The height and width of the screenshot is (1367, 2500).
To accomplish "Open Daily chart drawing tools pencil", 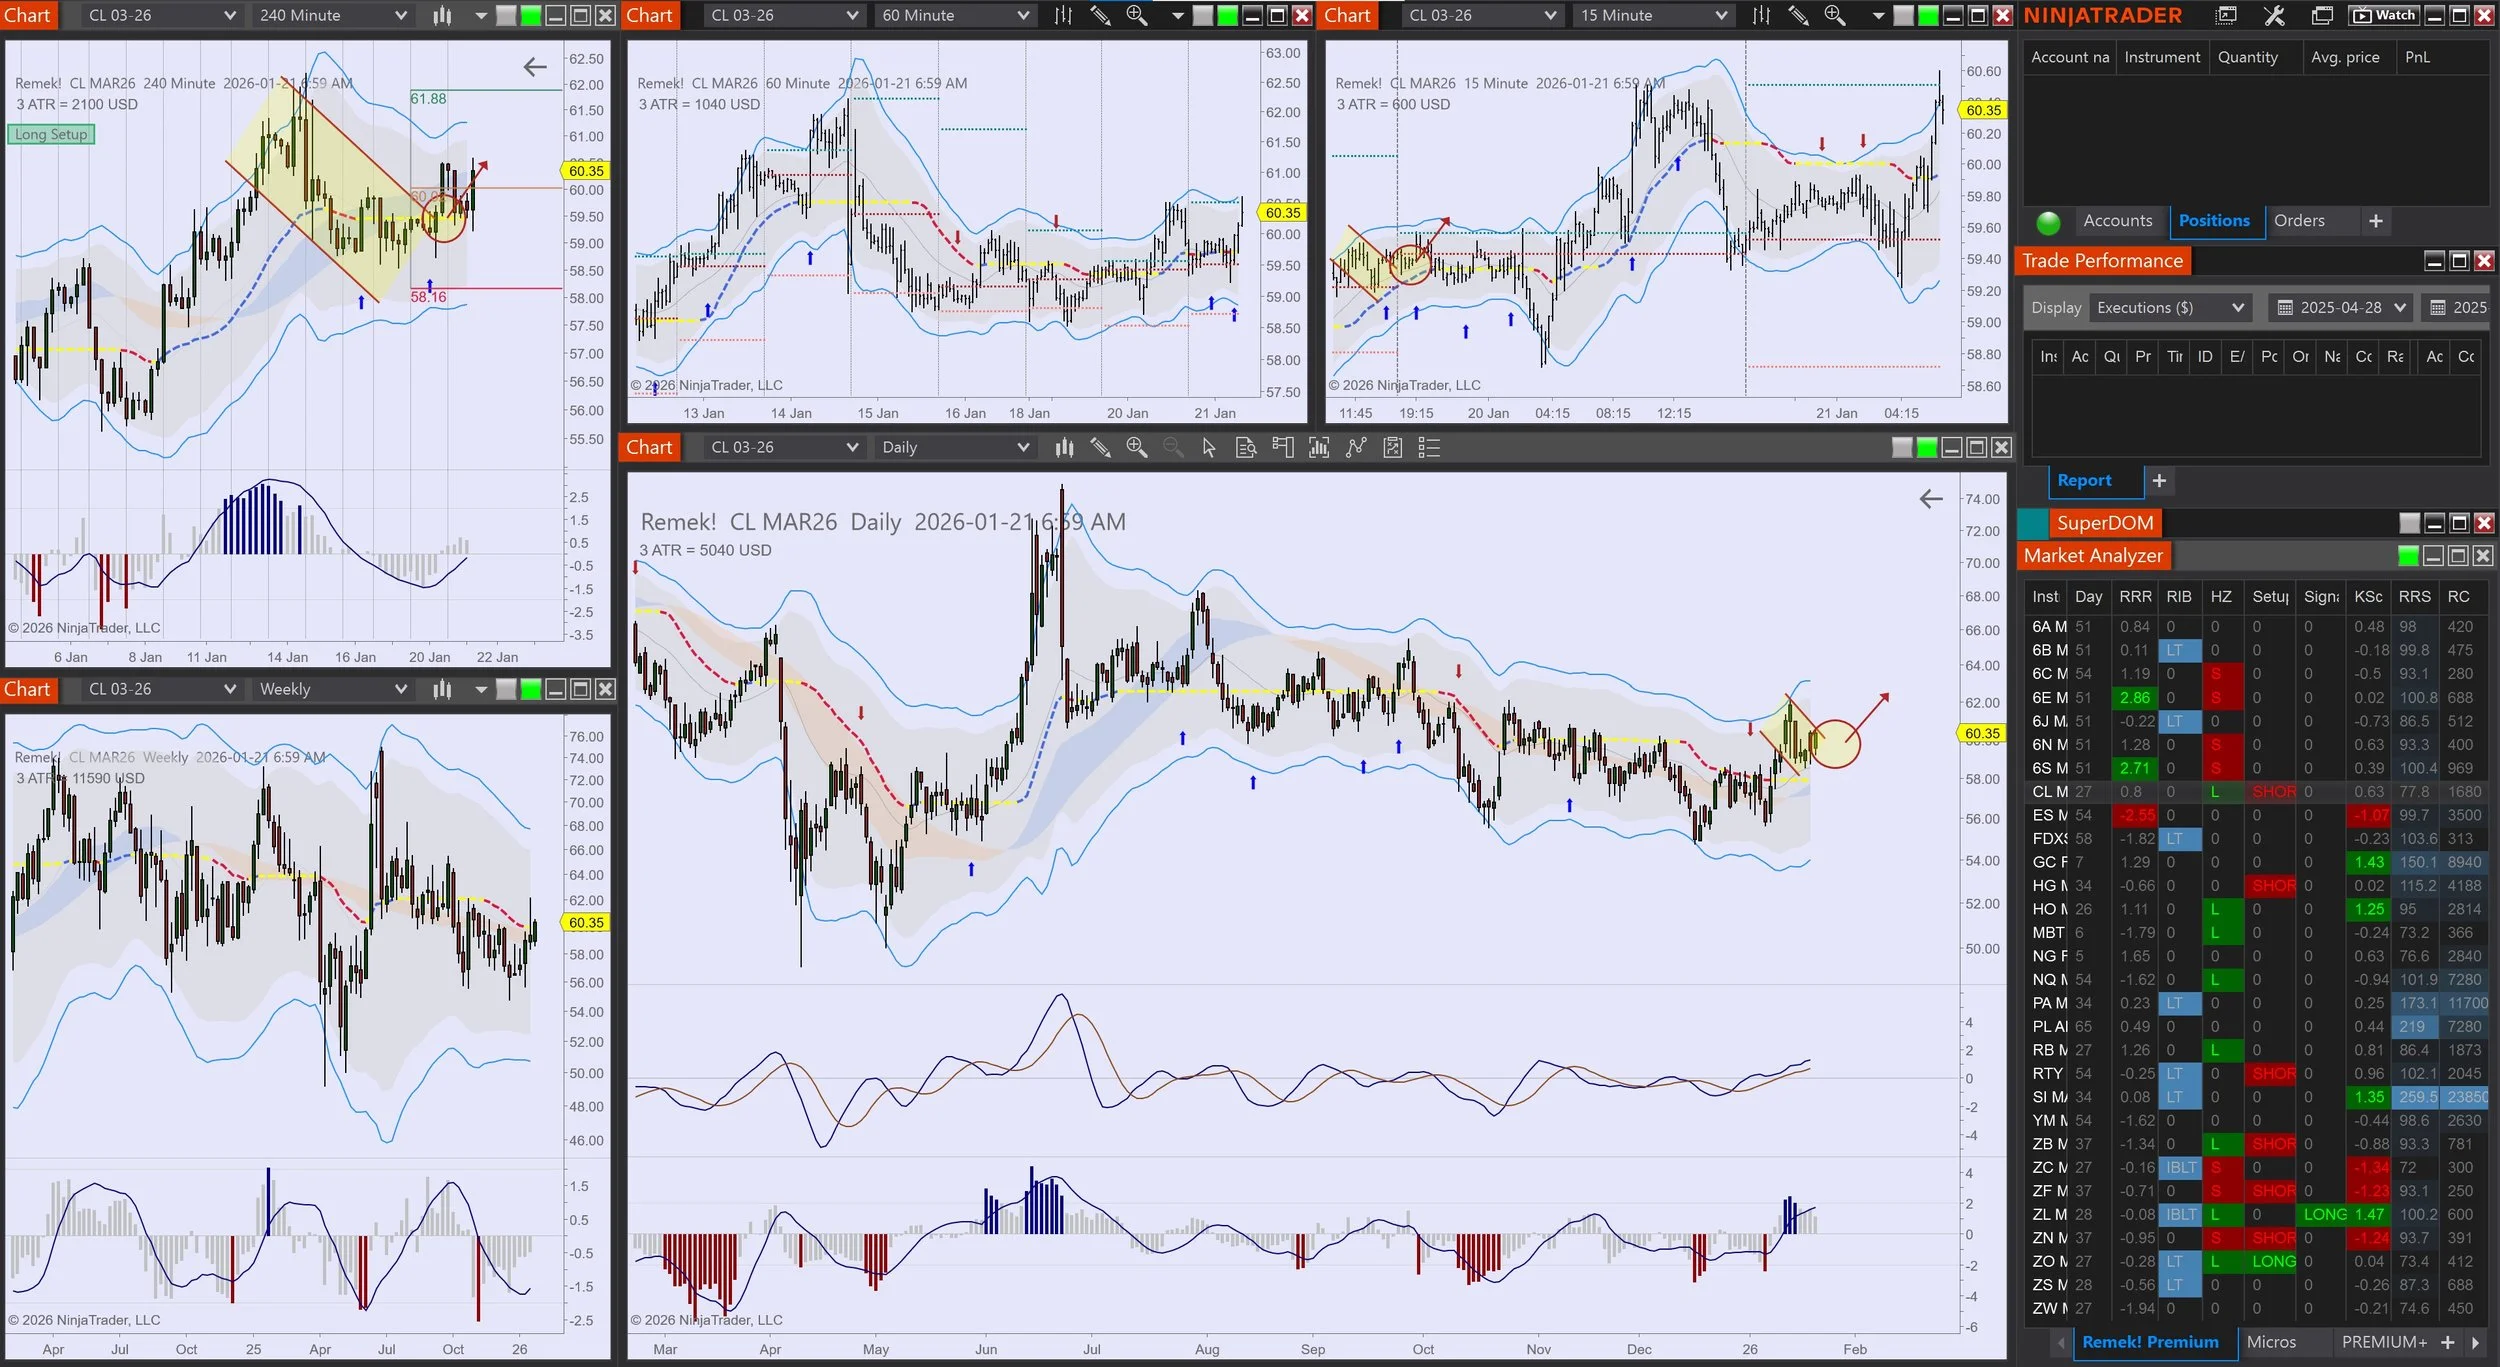I will click(1100, 448).
